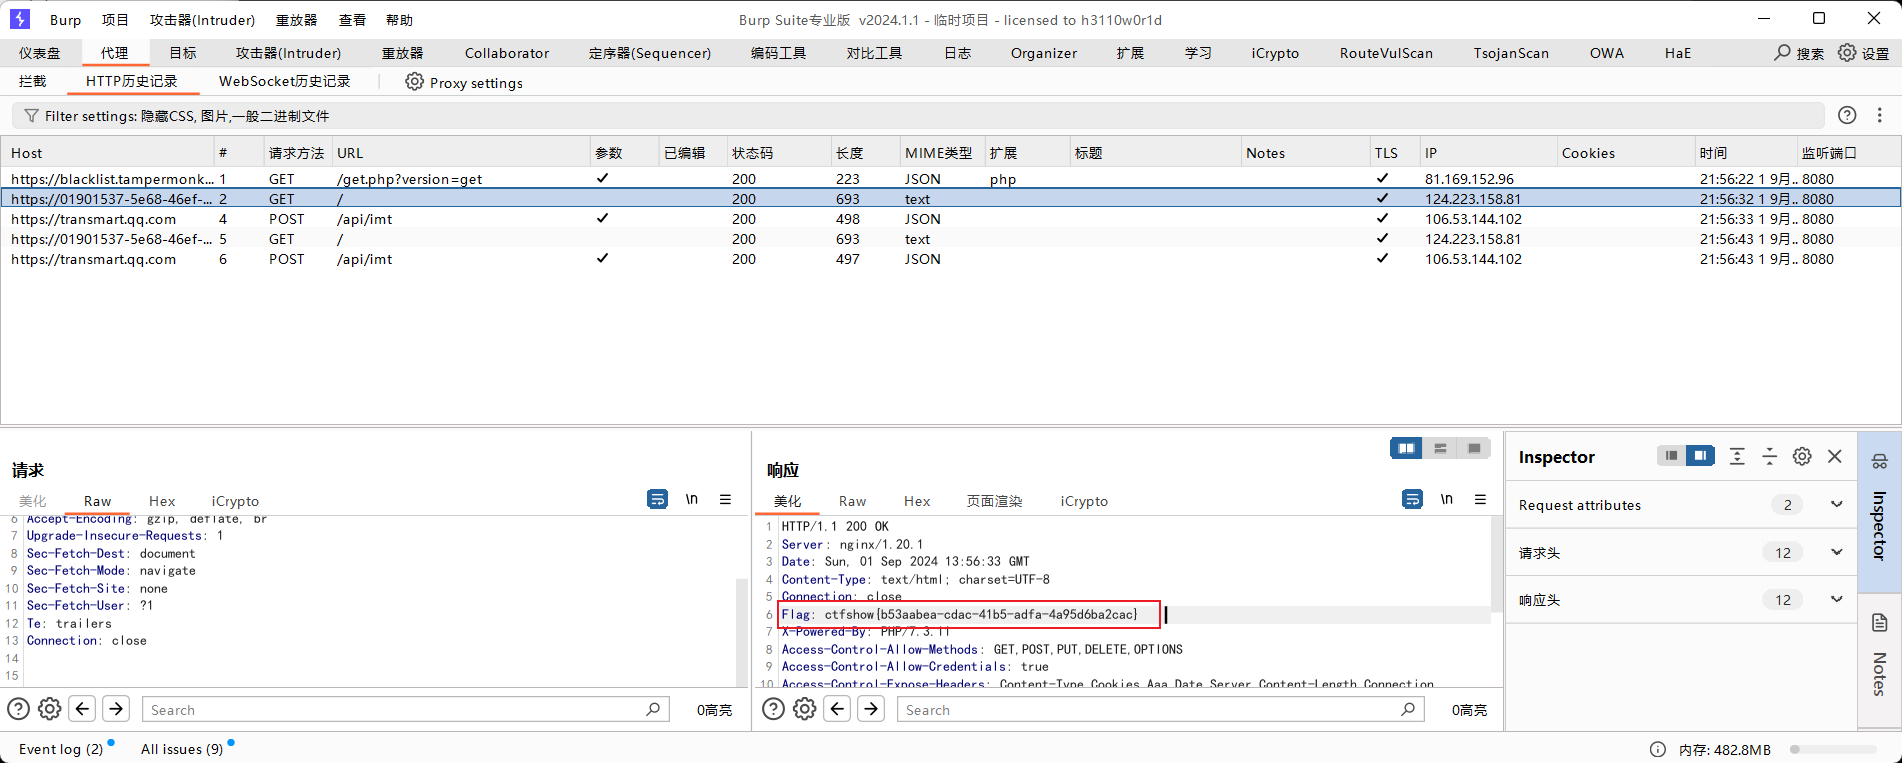Viewport: 1902px width, 763px height.
Task: Open request search help question icon
Action: tap(18, 709)
